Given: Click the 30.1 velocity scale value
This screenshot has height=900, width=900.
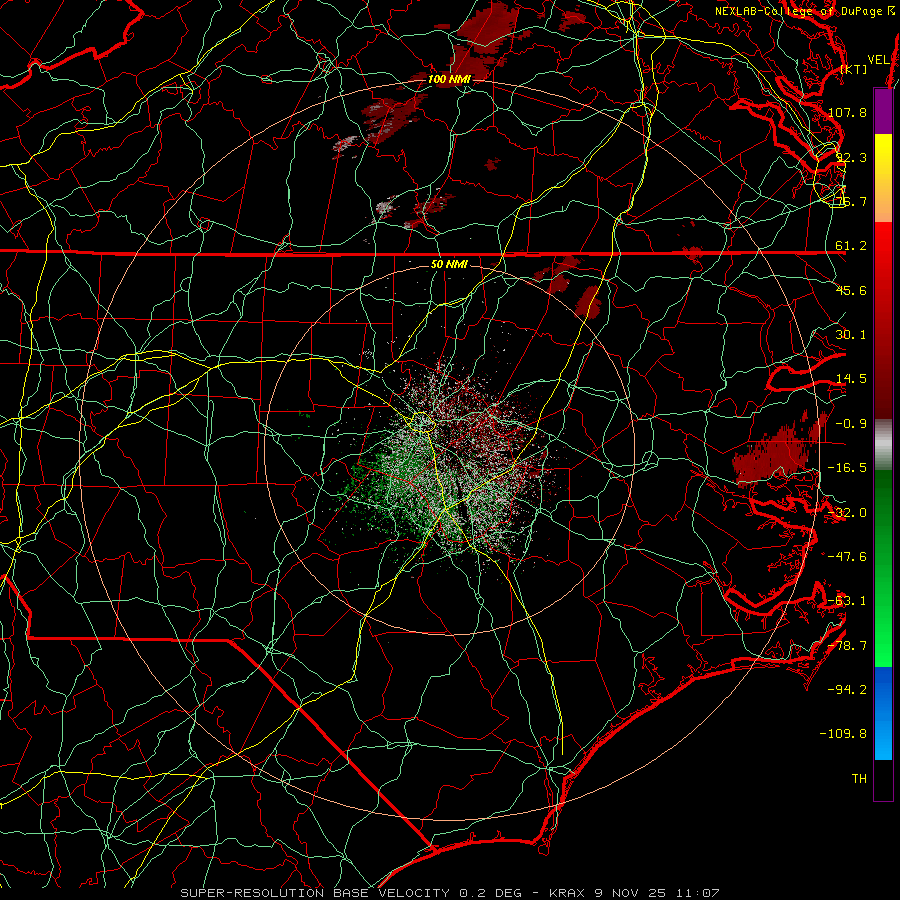Looking at the screenshot, I should pyautogui.click(x=851, y=335).
